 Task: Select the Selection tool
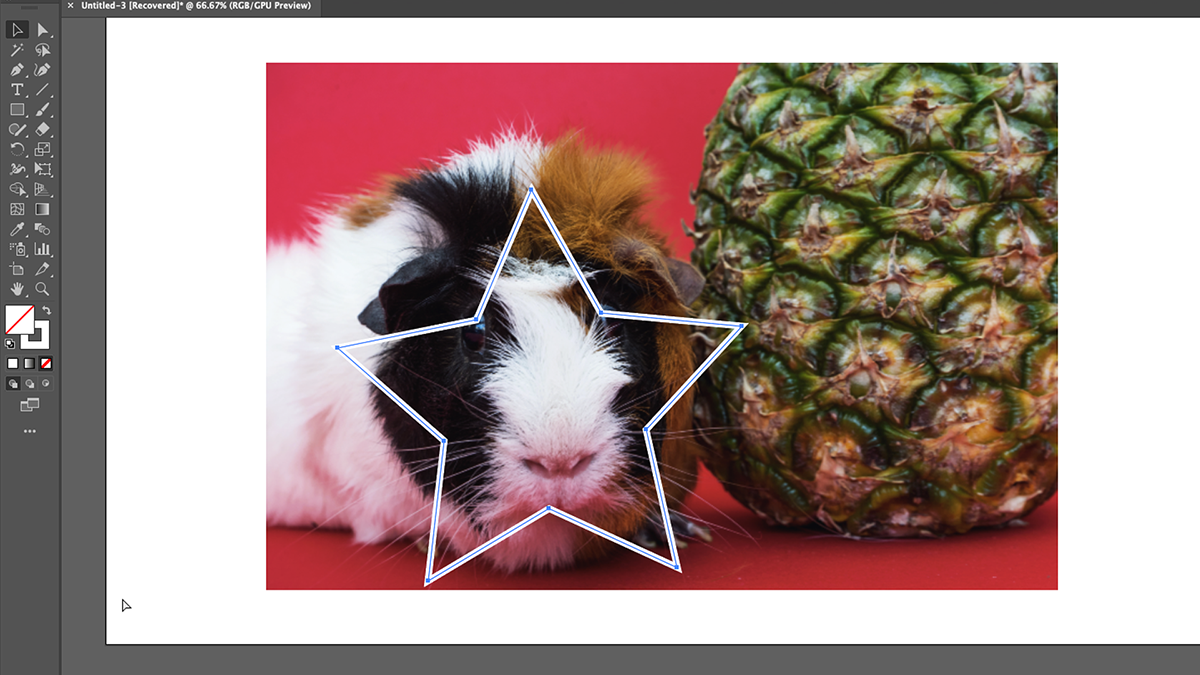click(17, 30)
